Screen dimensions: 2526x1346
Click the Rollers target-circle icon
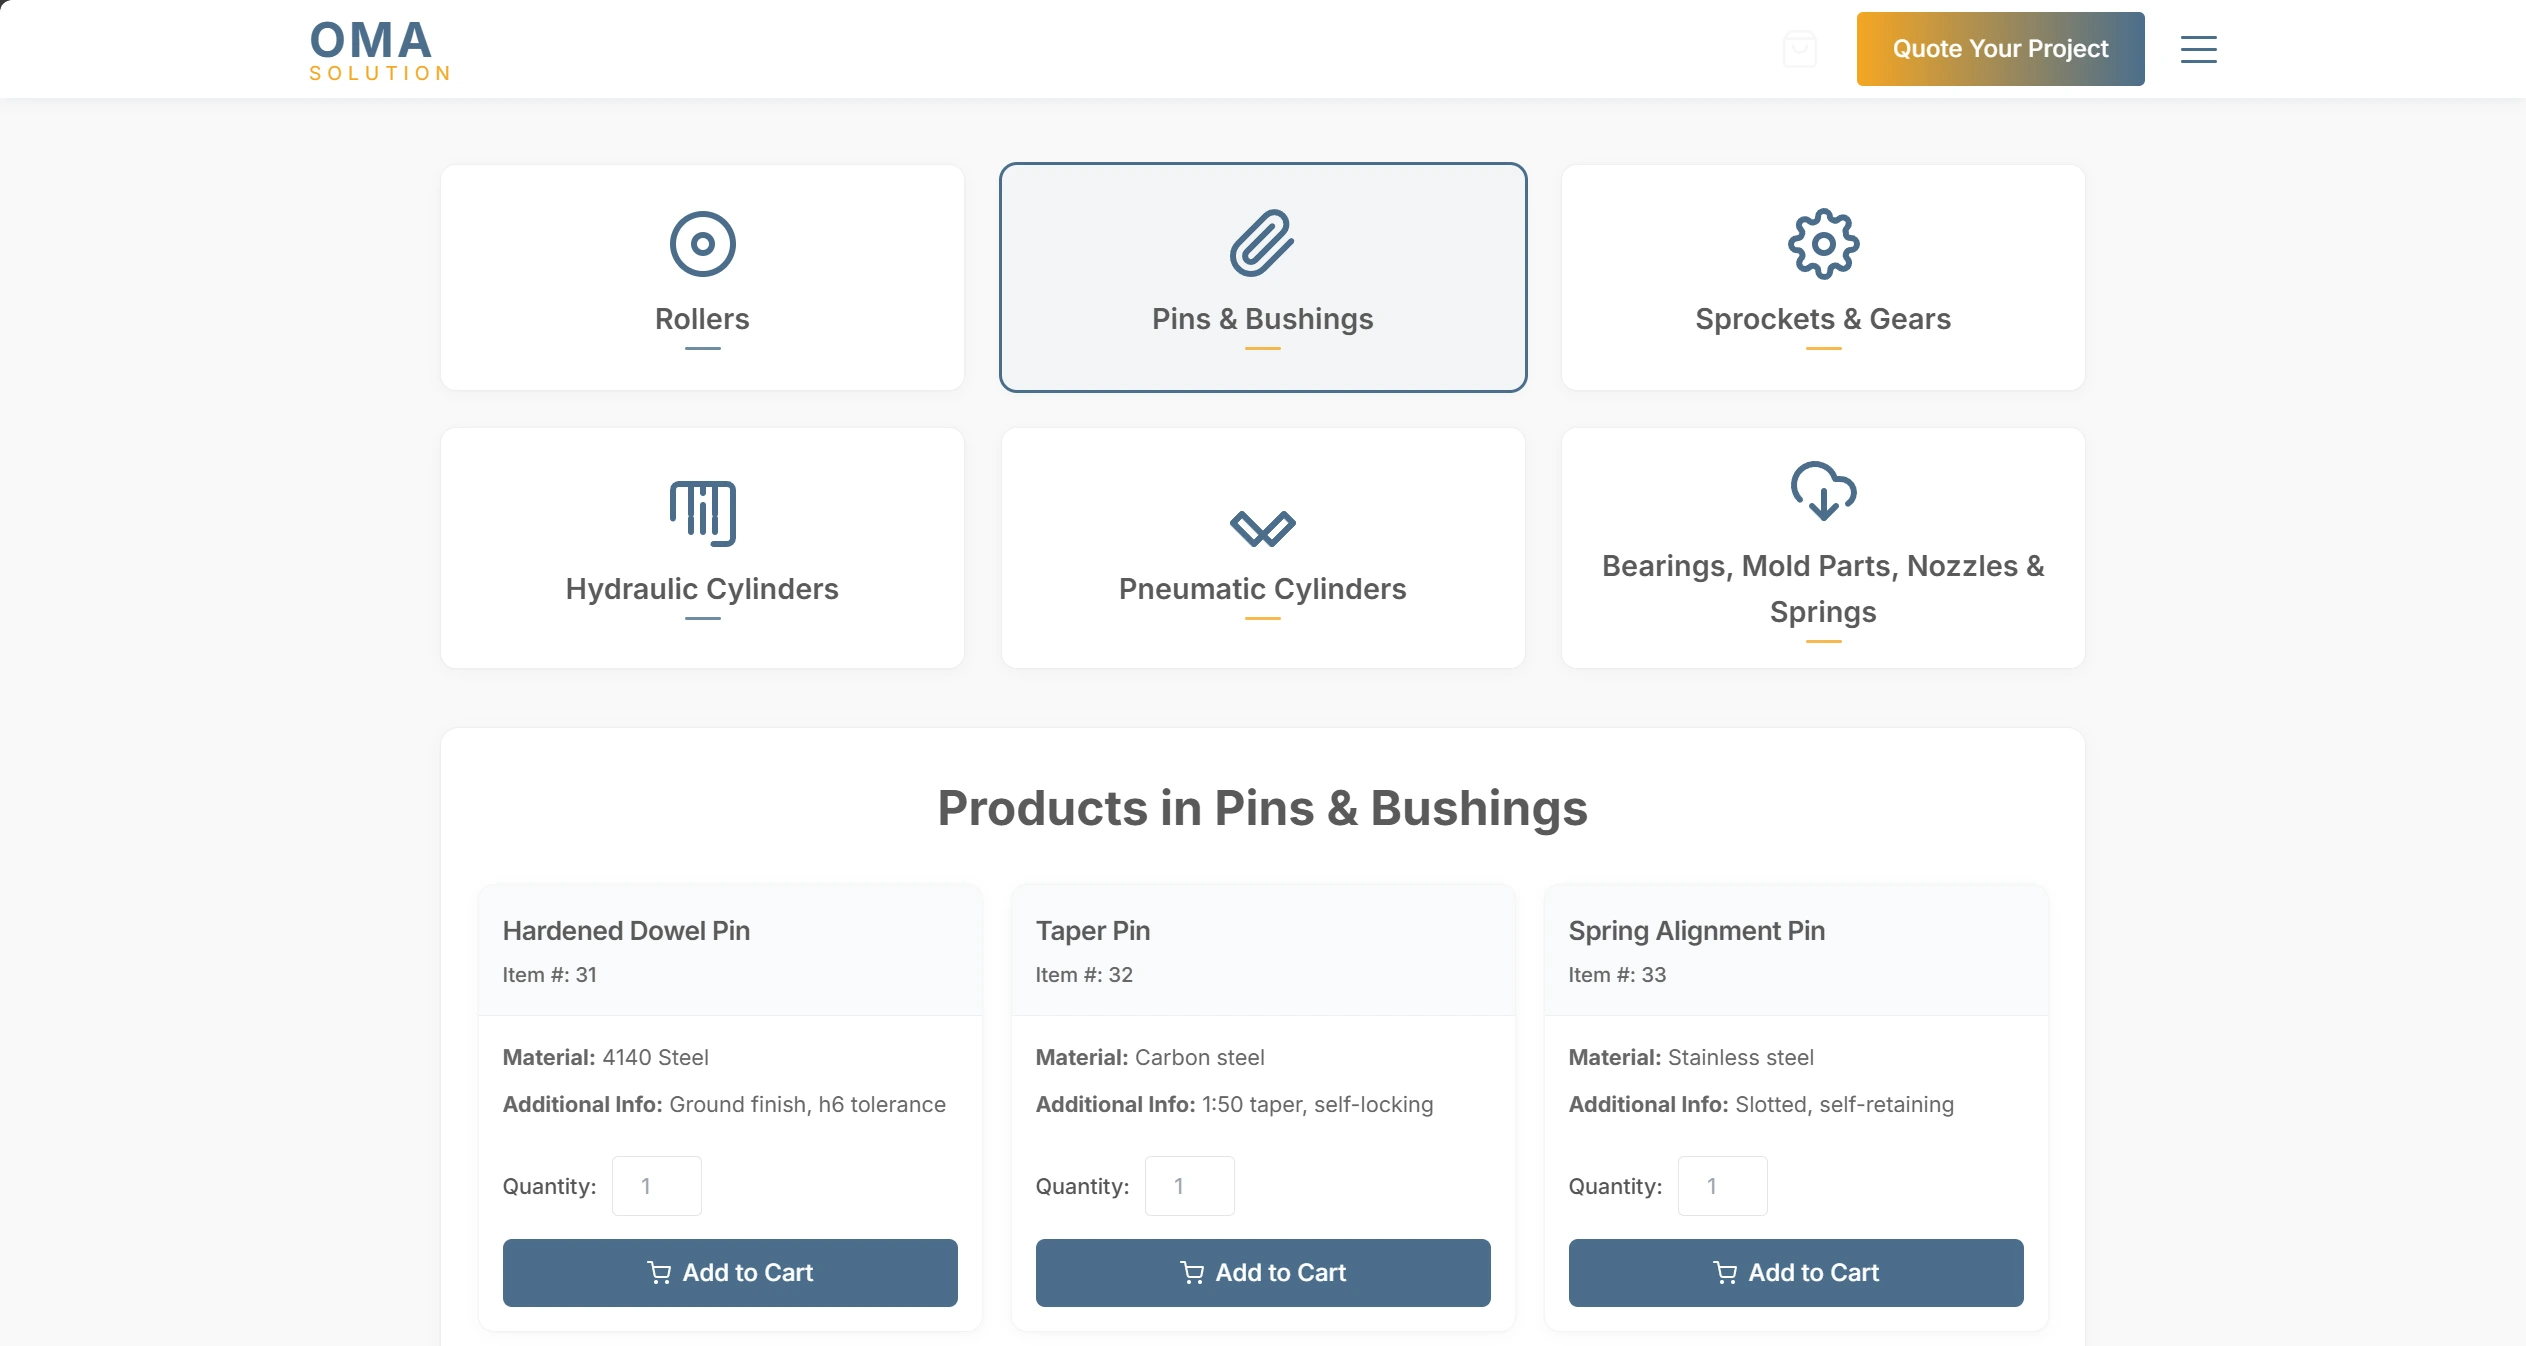click(702, 244)
